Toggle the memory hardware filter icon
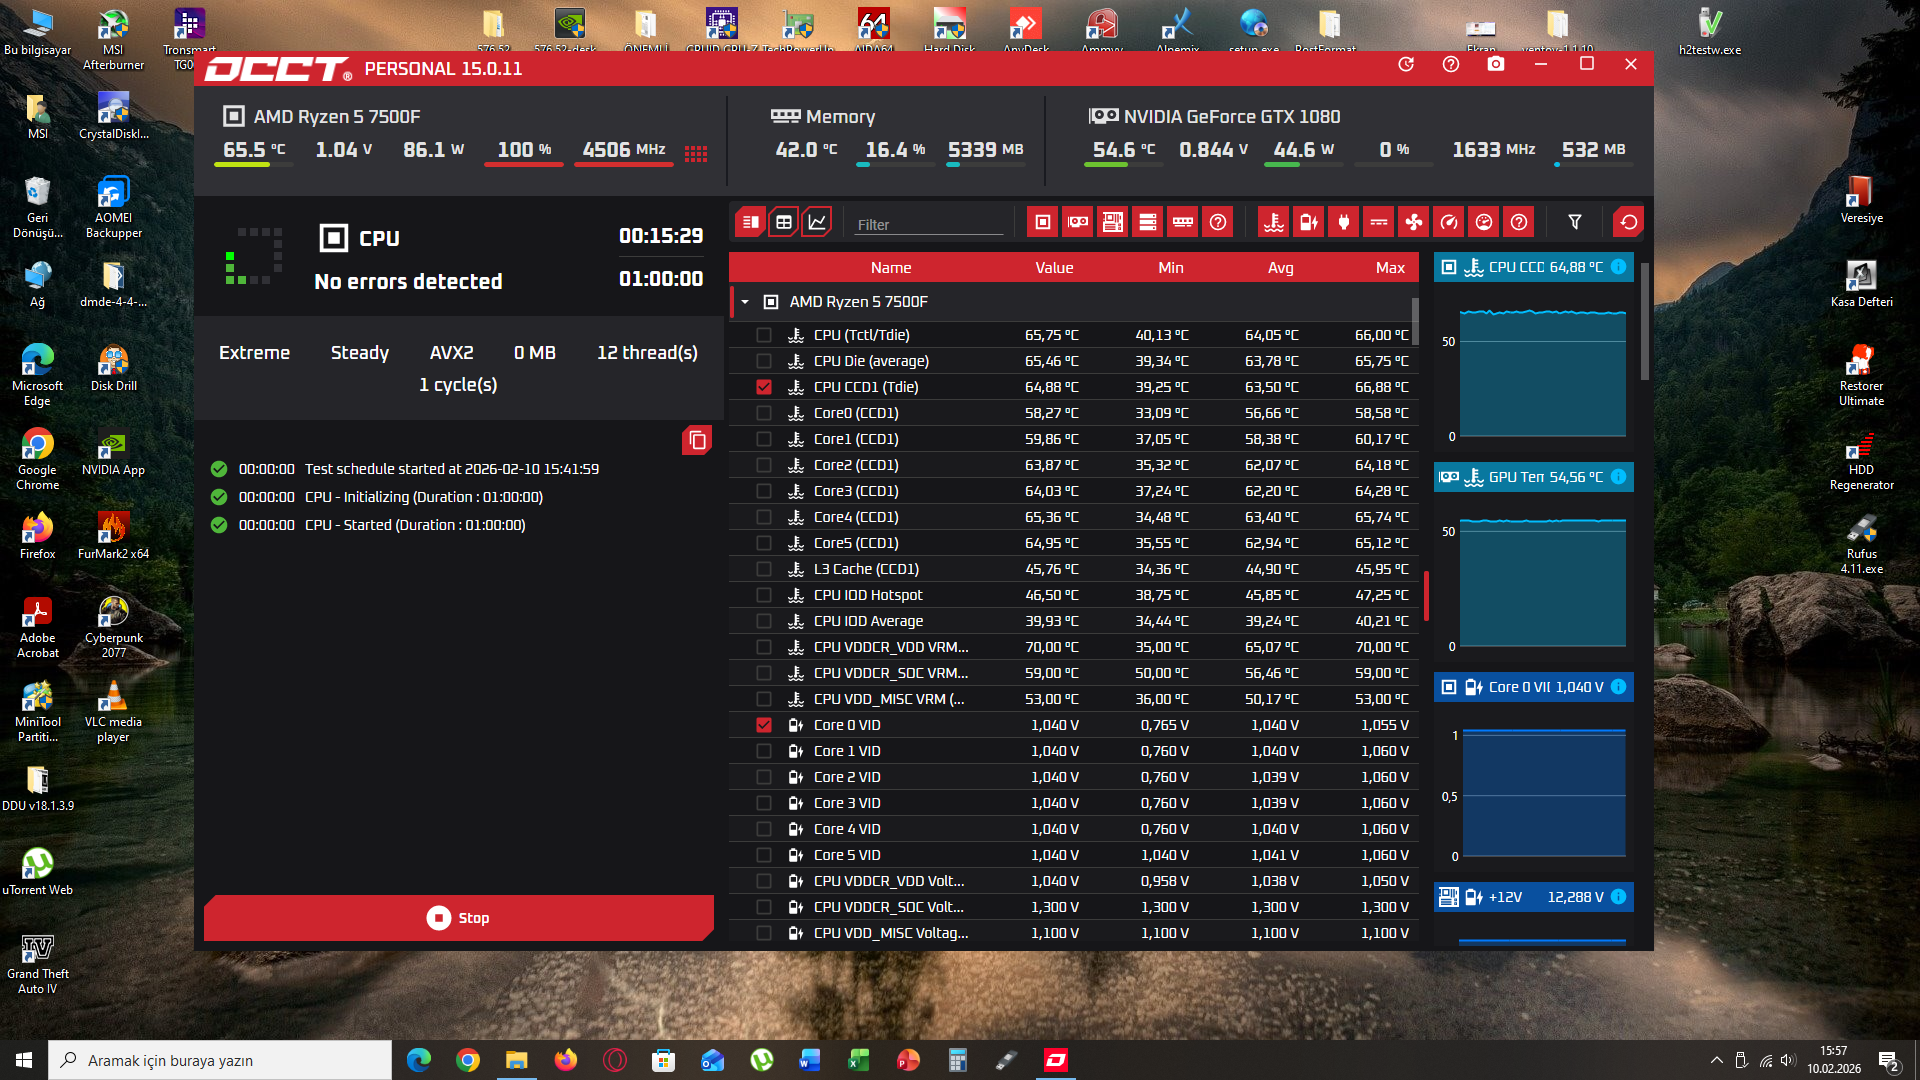 tap(1182, 222)
